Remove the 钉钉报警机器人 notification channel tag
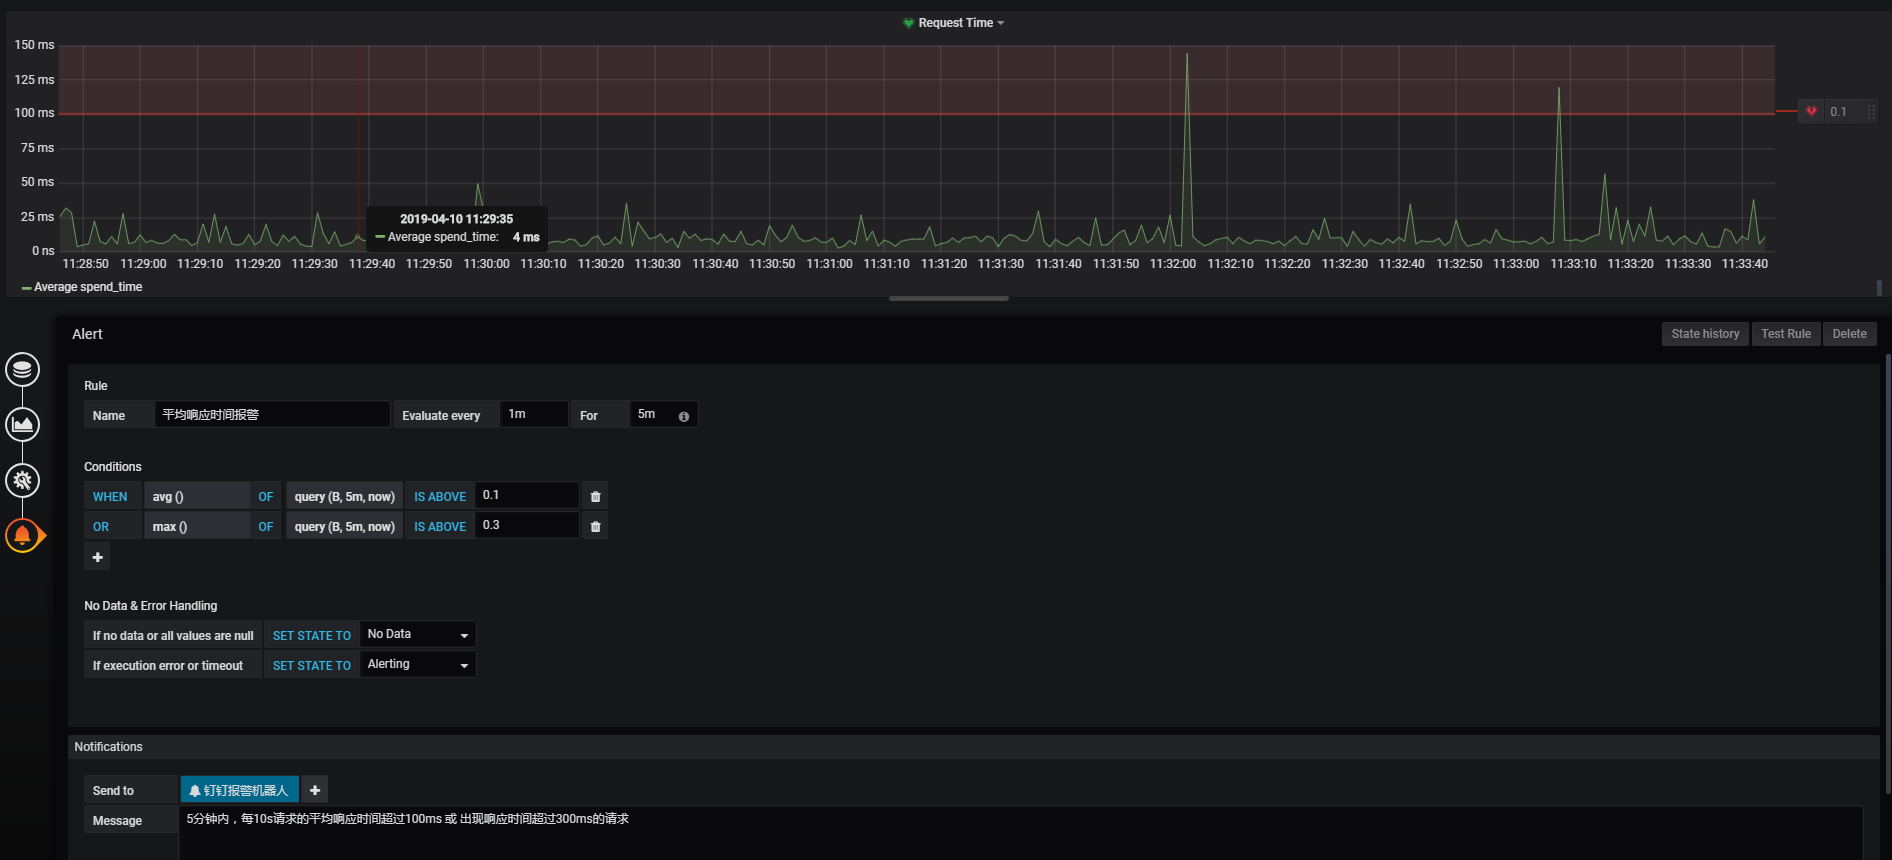This screenshot has width=1892, height=860. pos(239,790)
